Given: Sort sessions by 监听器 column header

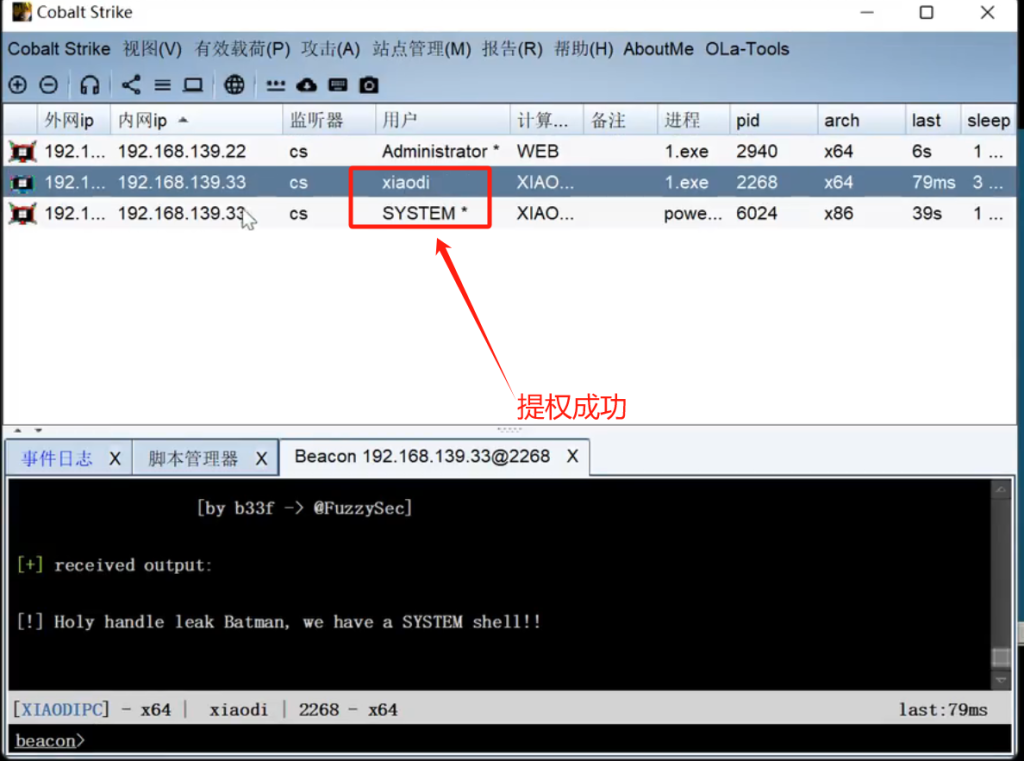Looking at the screenshot, I should 329,120.
